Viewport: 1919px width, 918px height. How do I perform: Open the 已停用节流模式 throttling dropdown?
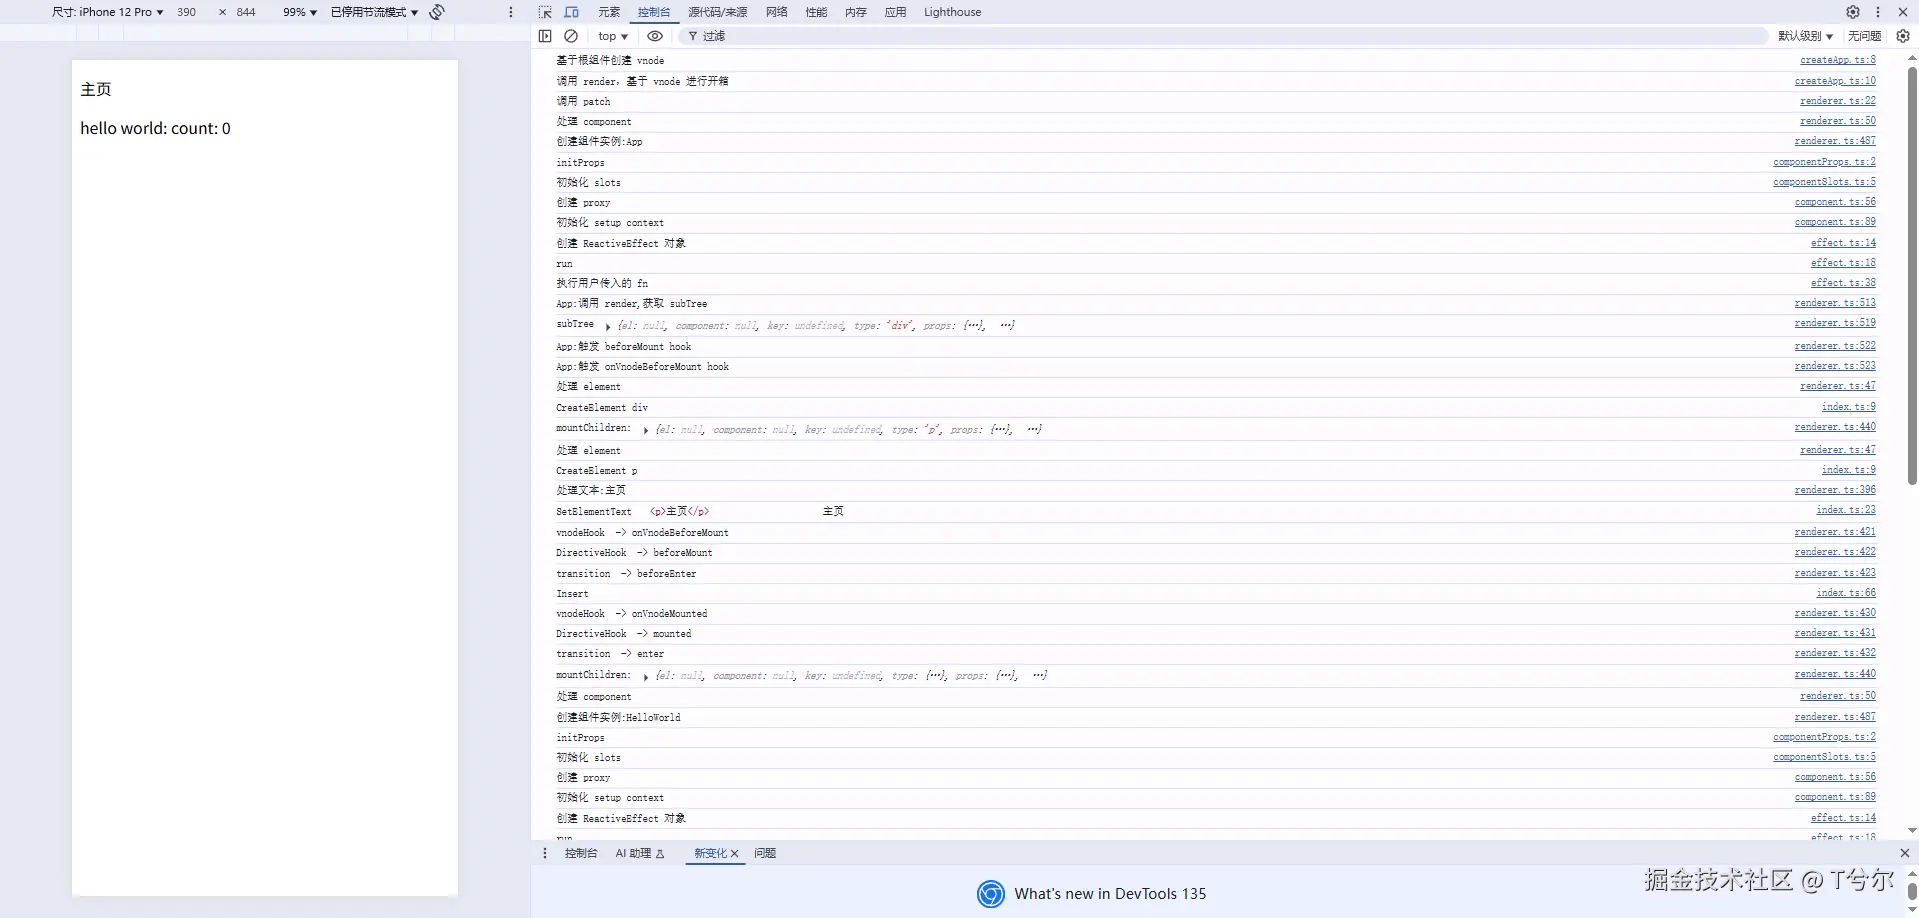(x=374, y=12)
